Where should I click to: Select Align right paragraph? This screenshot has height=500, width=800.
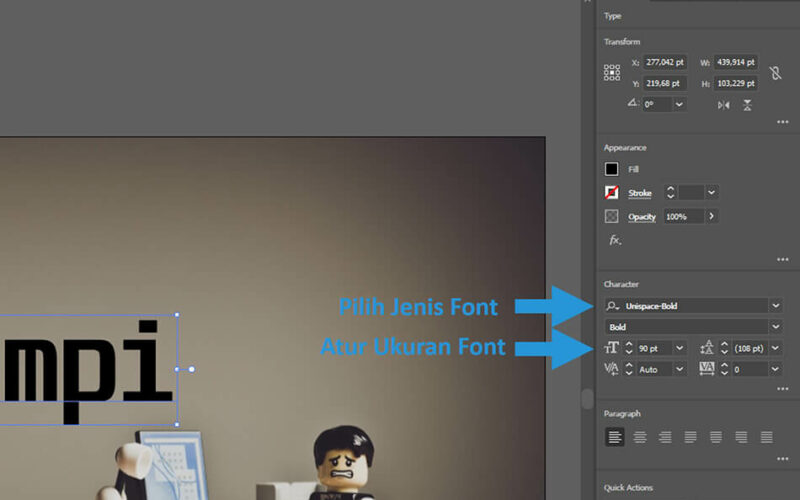point(665,437)
